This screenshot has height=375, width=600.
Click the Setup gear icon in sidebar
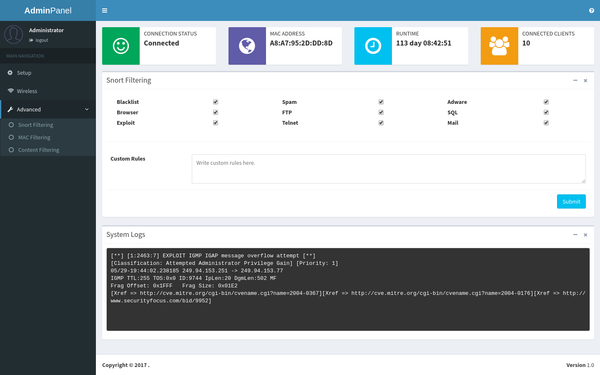tap(10, 72)
